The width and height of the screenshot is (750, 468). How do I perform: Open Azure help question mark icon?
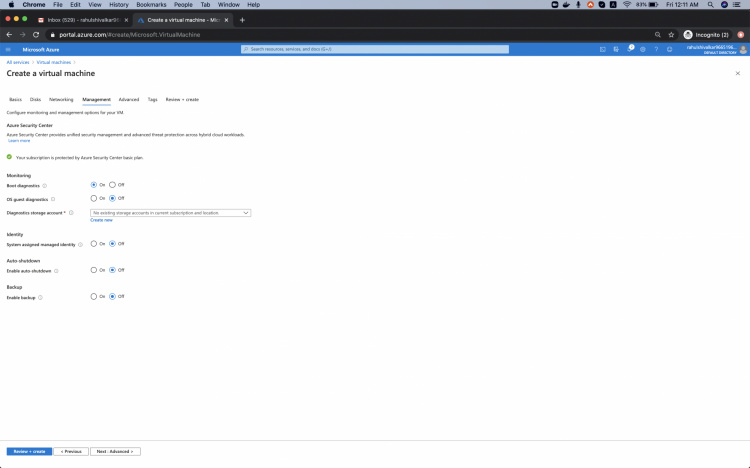pos(656,49)
